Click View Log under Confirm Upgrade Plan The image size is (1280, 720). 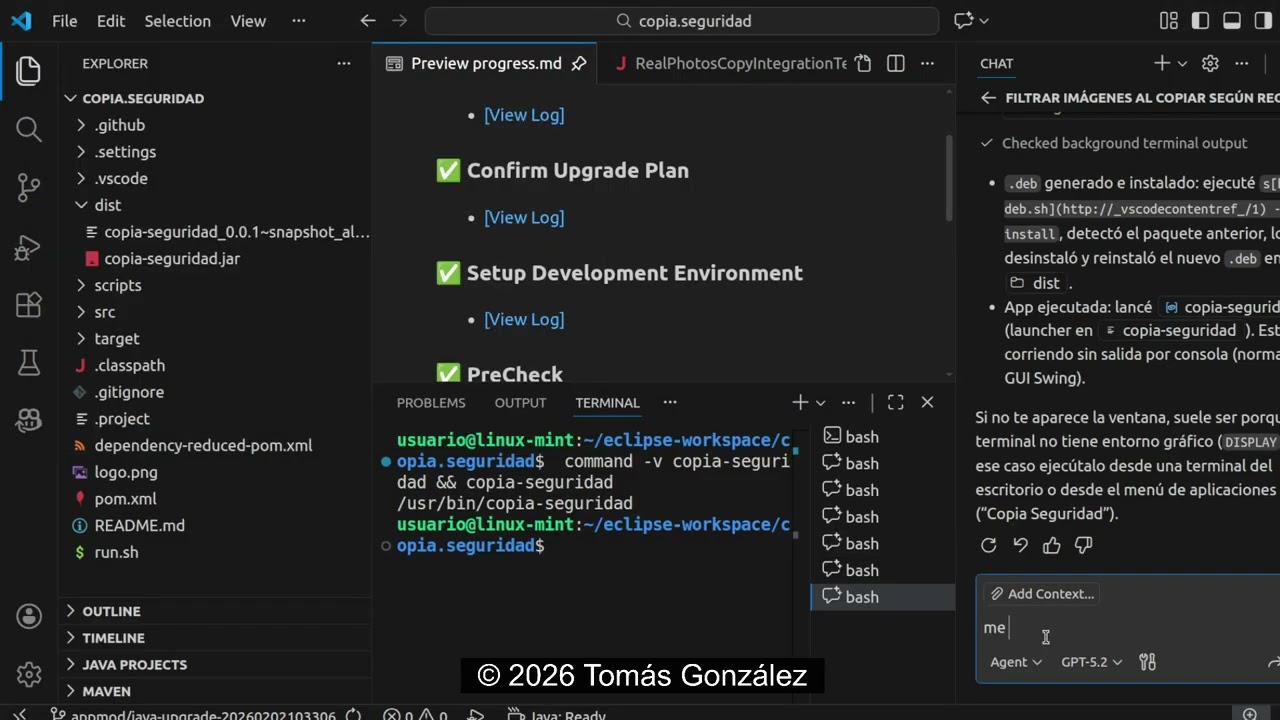point(524,217)
